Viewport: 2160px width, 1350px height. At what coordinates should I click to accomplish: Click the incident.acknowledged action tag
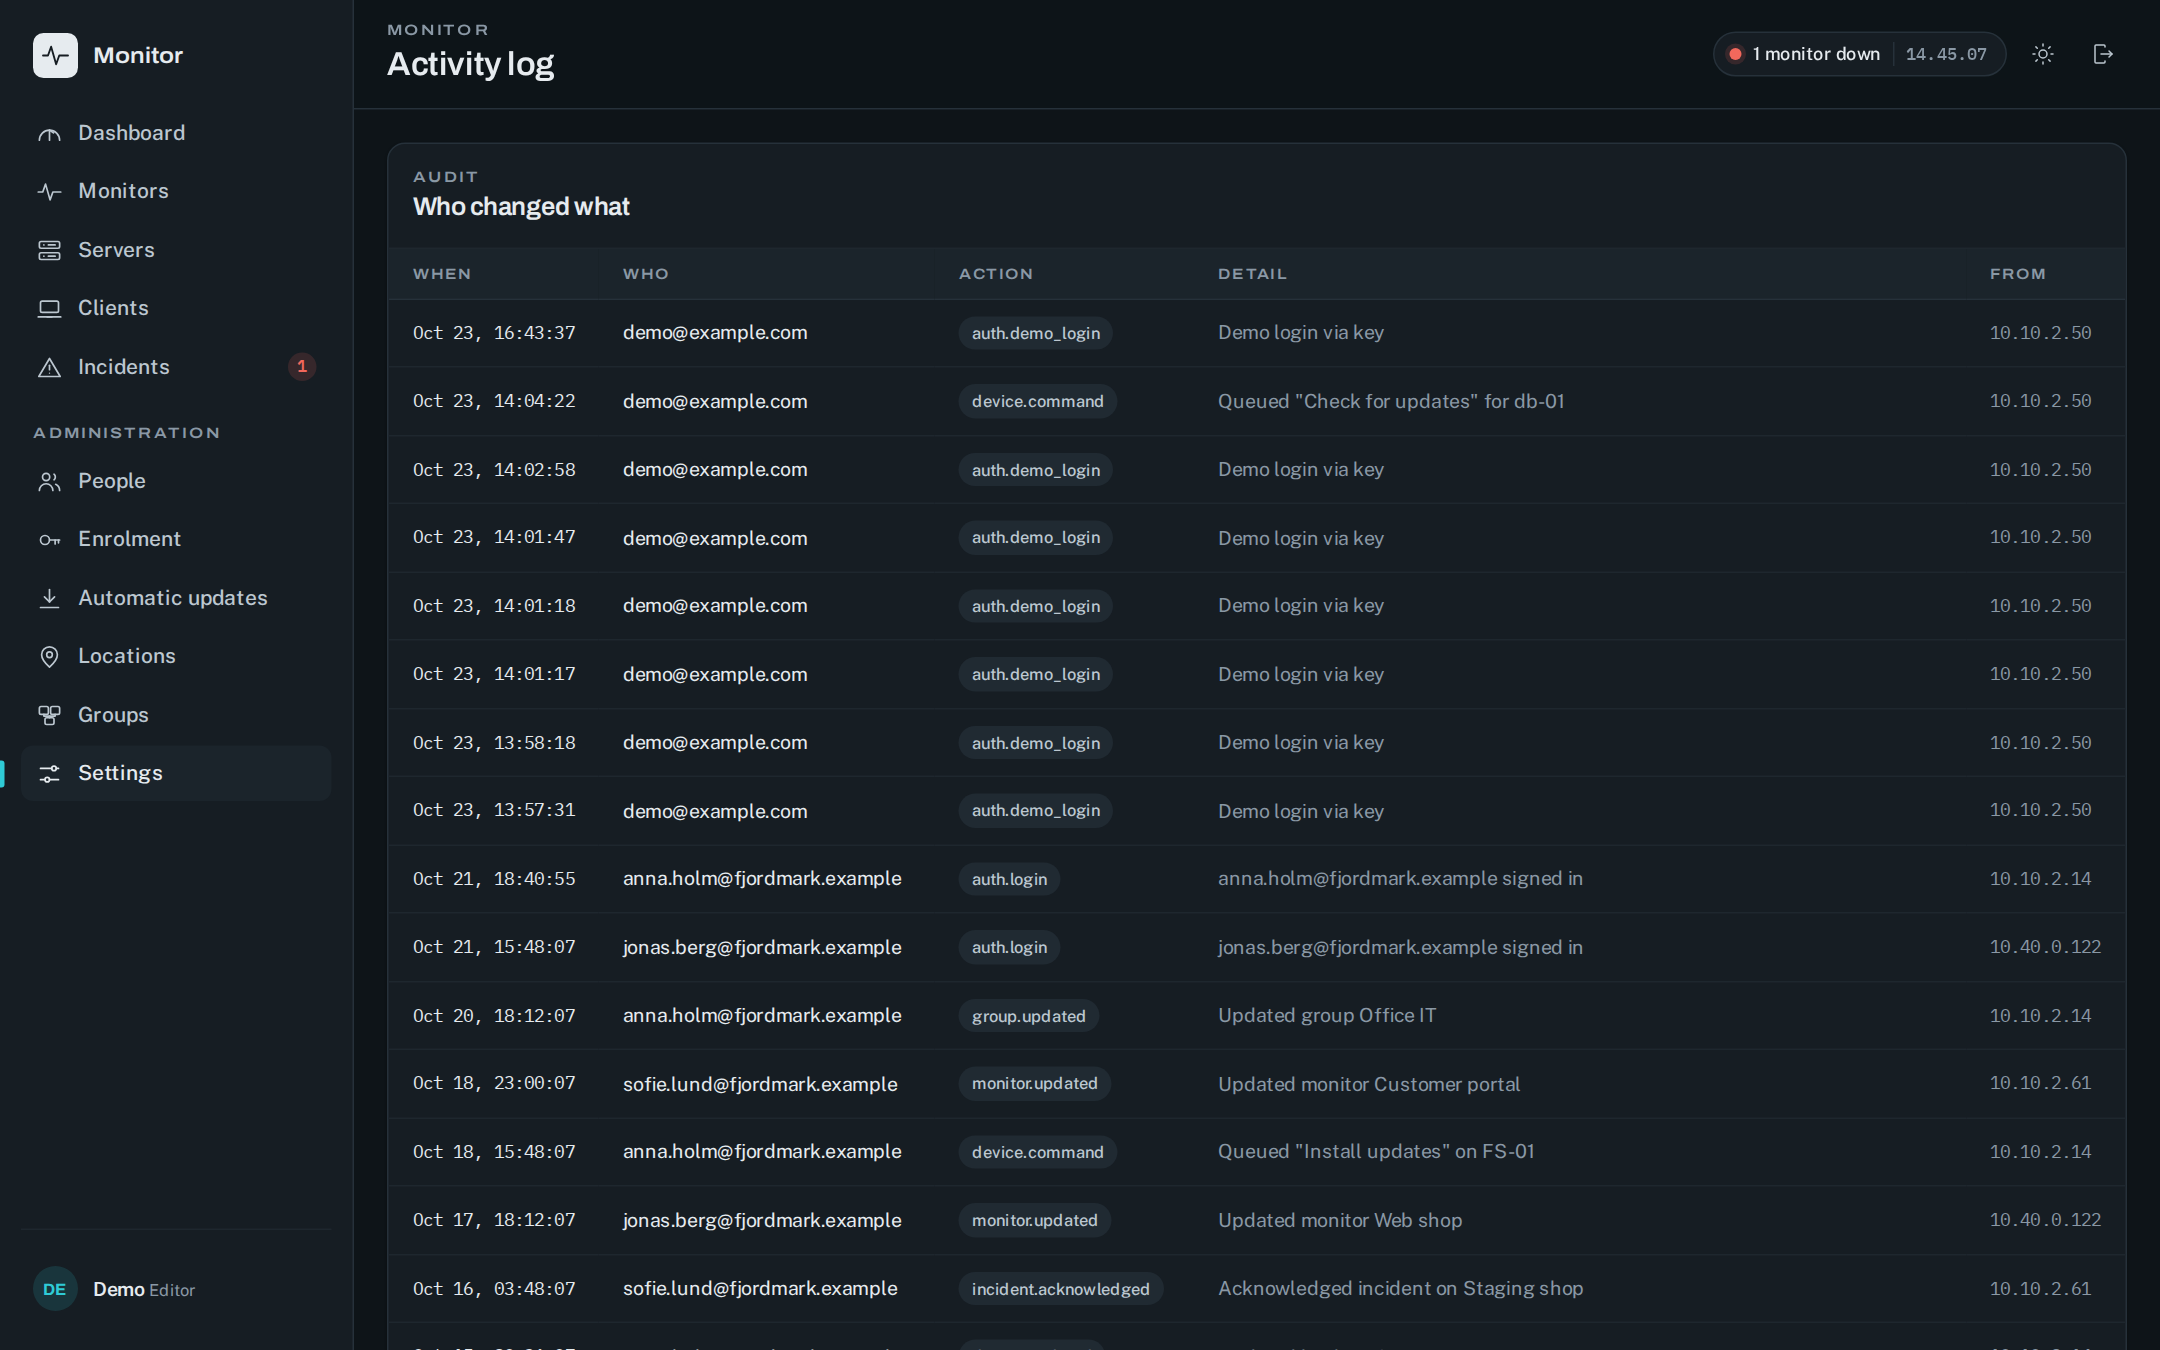pyautogui.click(x=1060, y=1289)
